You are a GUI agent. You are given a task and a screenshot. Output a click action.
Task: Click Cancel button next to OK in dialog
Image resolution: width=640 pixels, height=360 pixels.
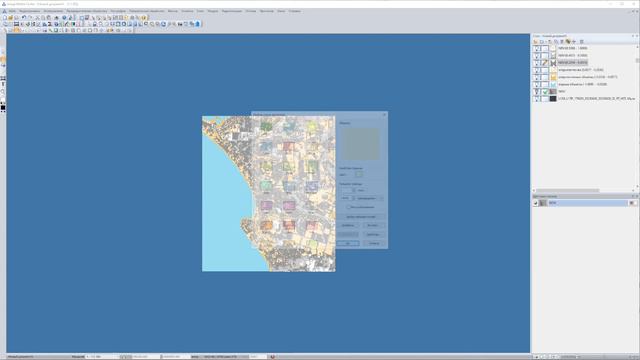(x=374, y=243)
